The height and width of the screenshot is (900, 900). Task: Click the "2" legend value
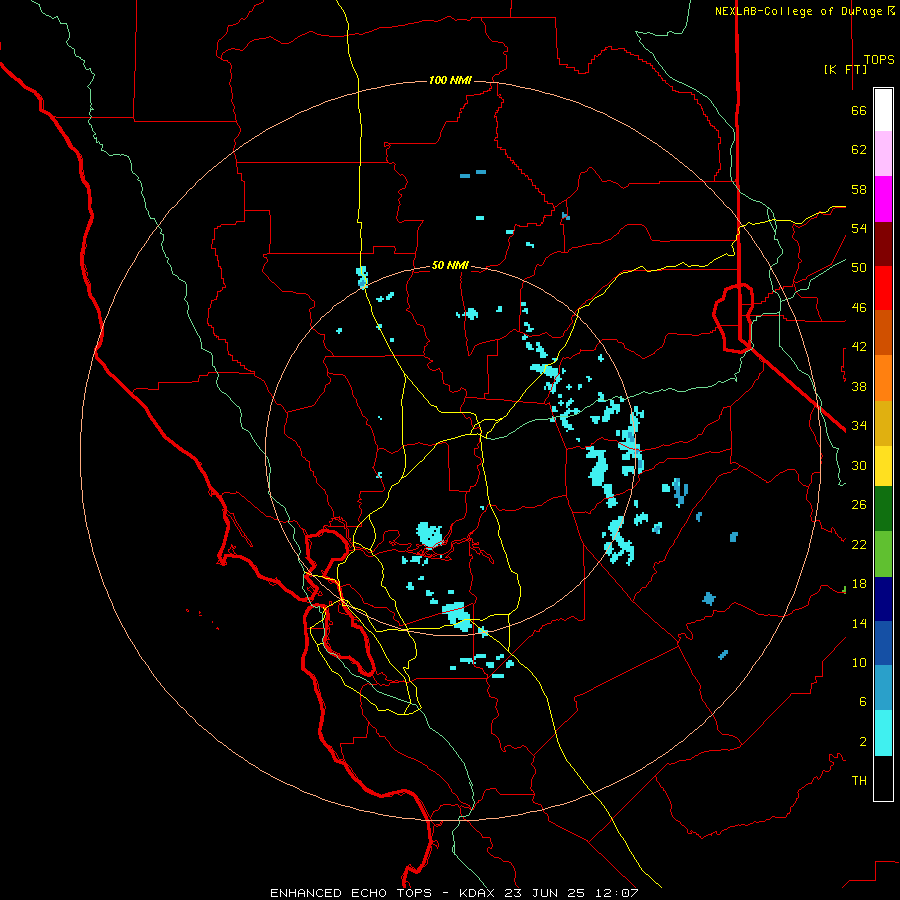pos(863,742)
